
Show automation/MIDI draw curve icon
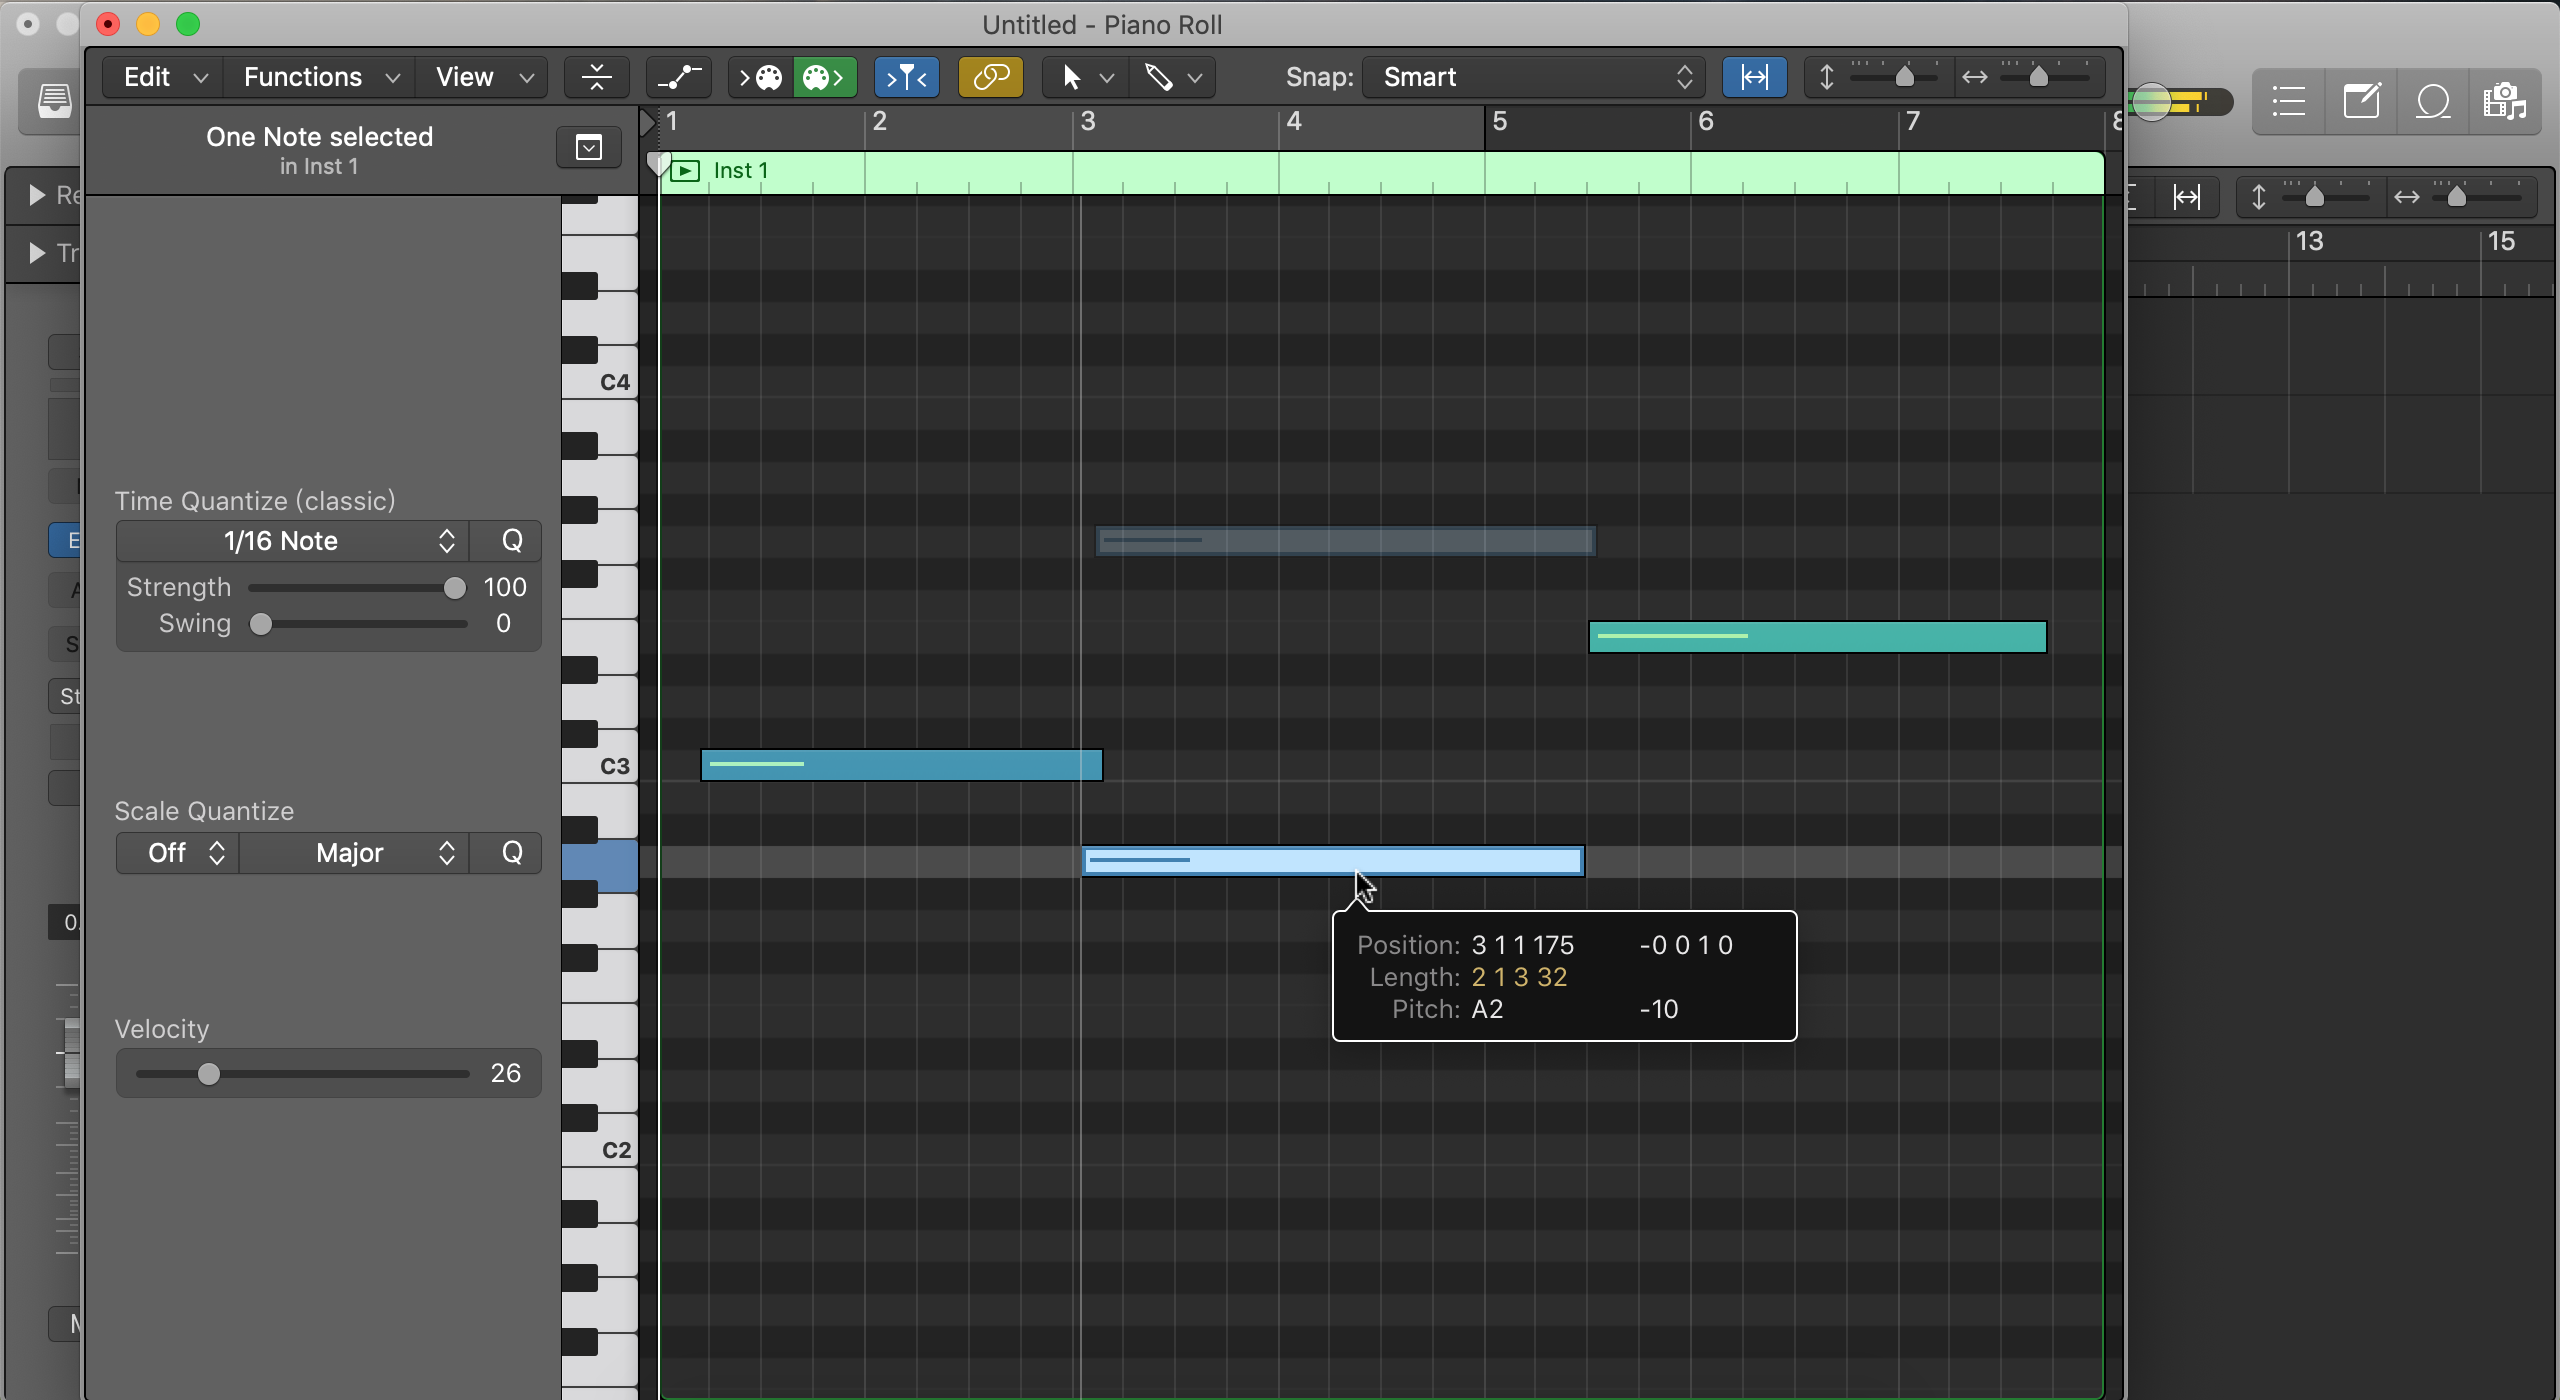pos(679,77)
